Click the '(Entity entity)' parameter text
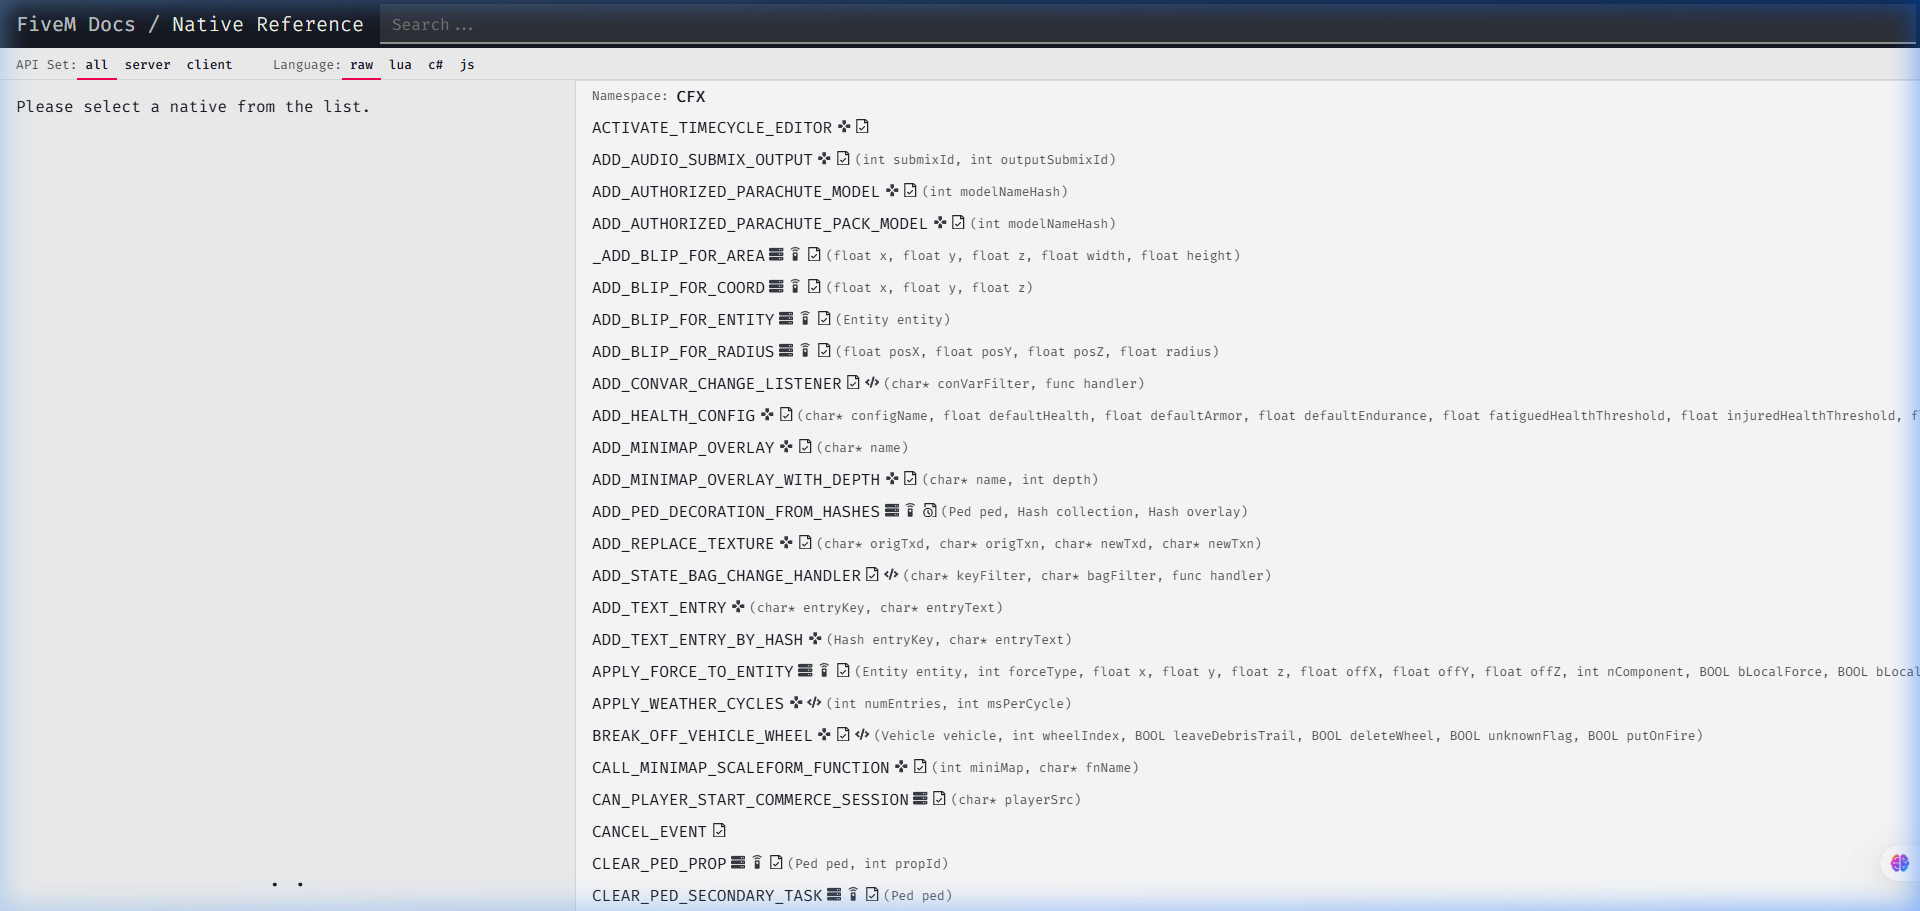 pyautogui.click(x=893, y=320)
